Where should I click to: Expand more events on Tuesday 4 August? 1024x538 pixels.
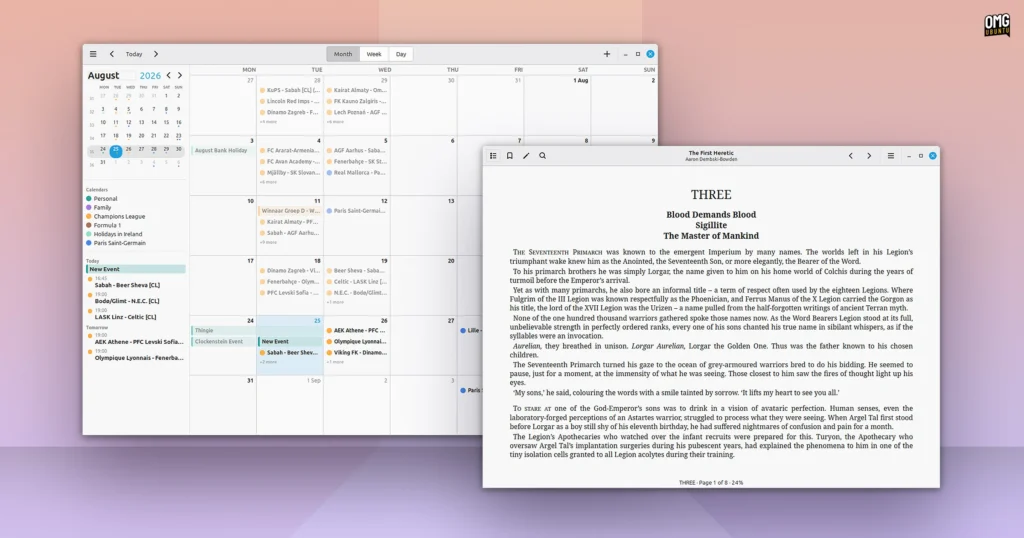(x=268, y=182)
